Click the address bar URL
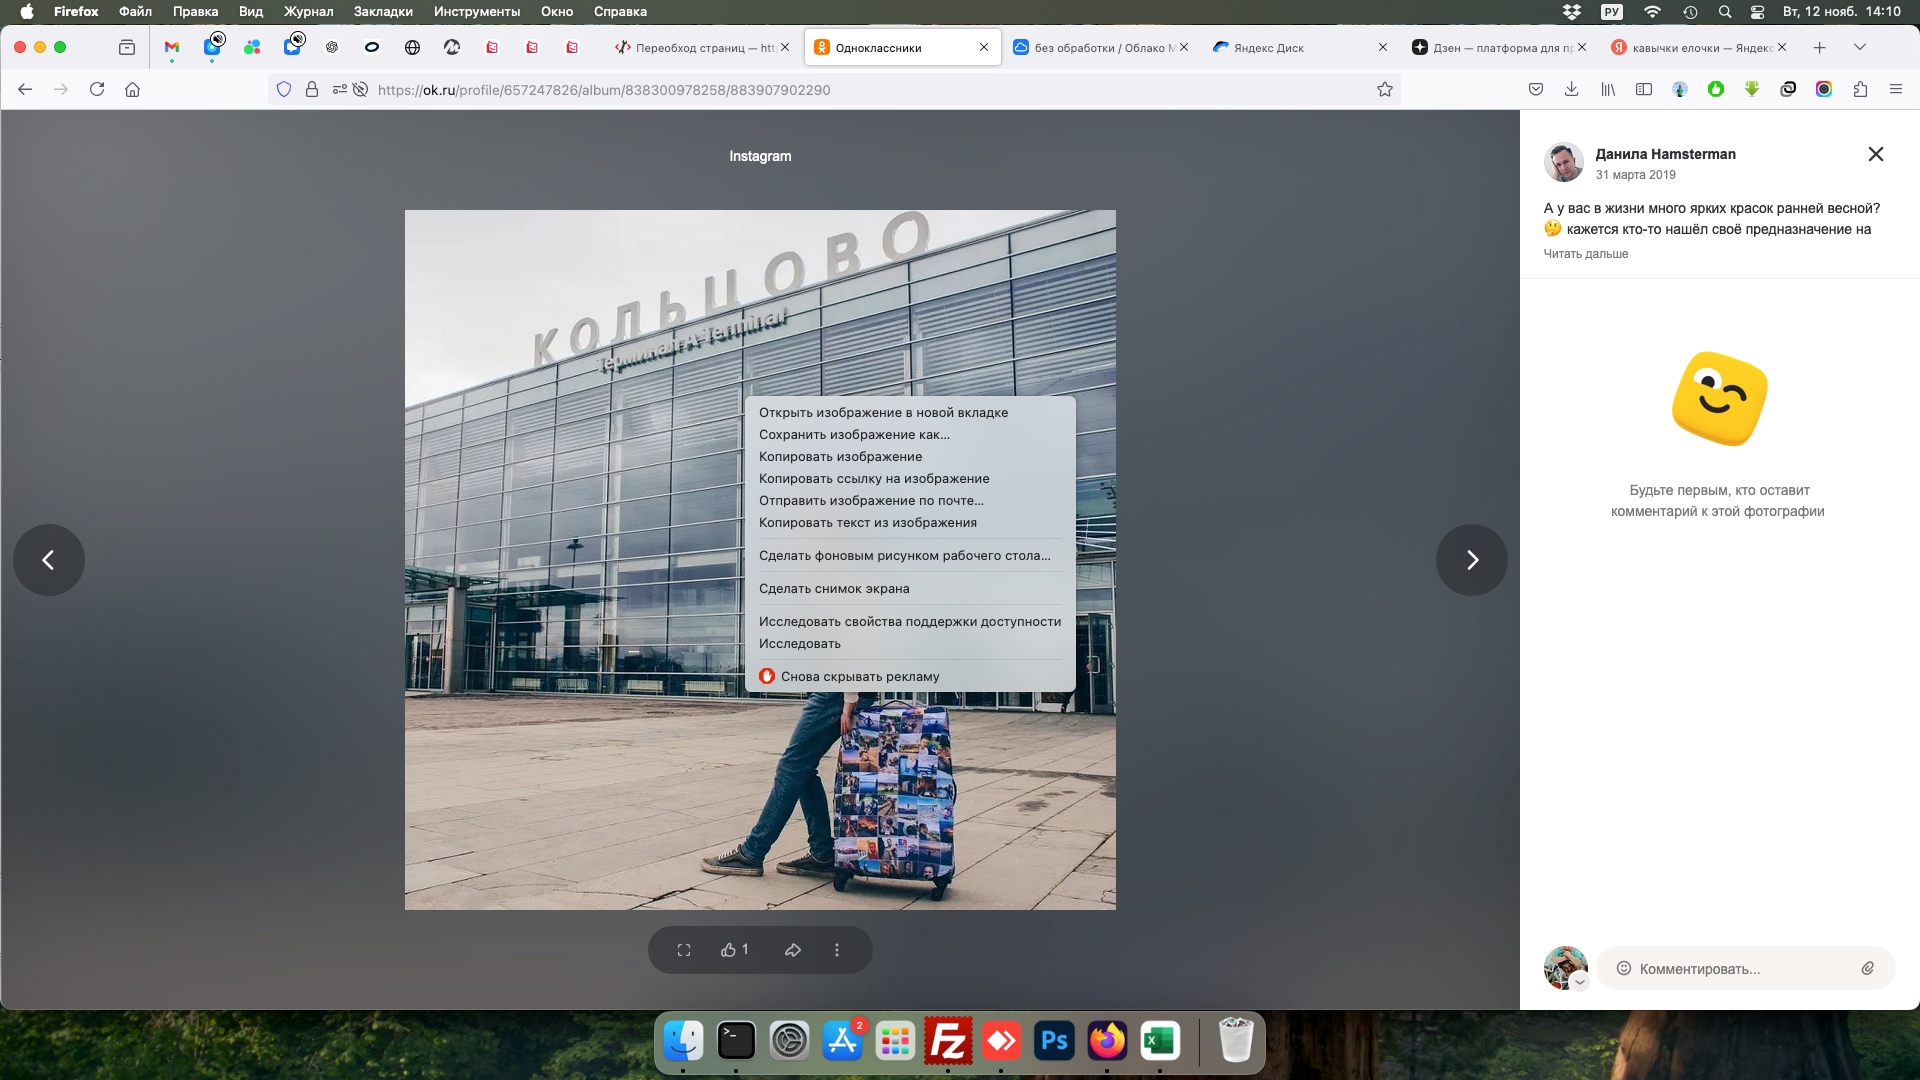The image size is (1920, 1080). point(604,90)
